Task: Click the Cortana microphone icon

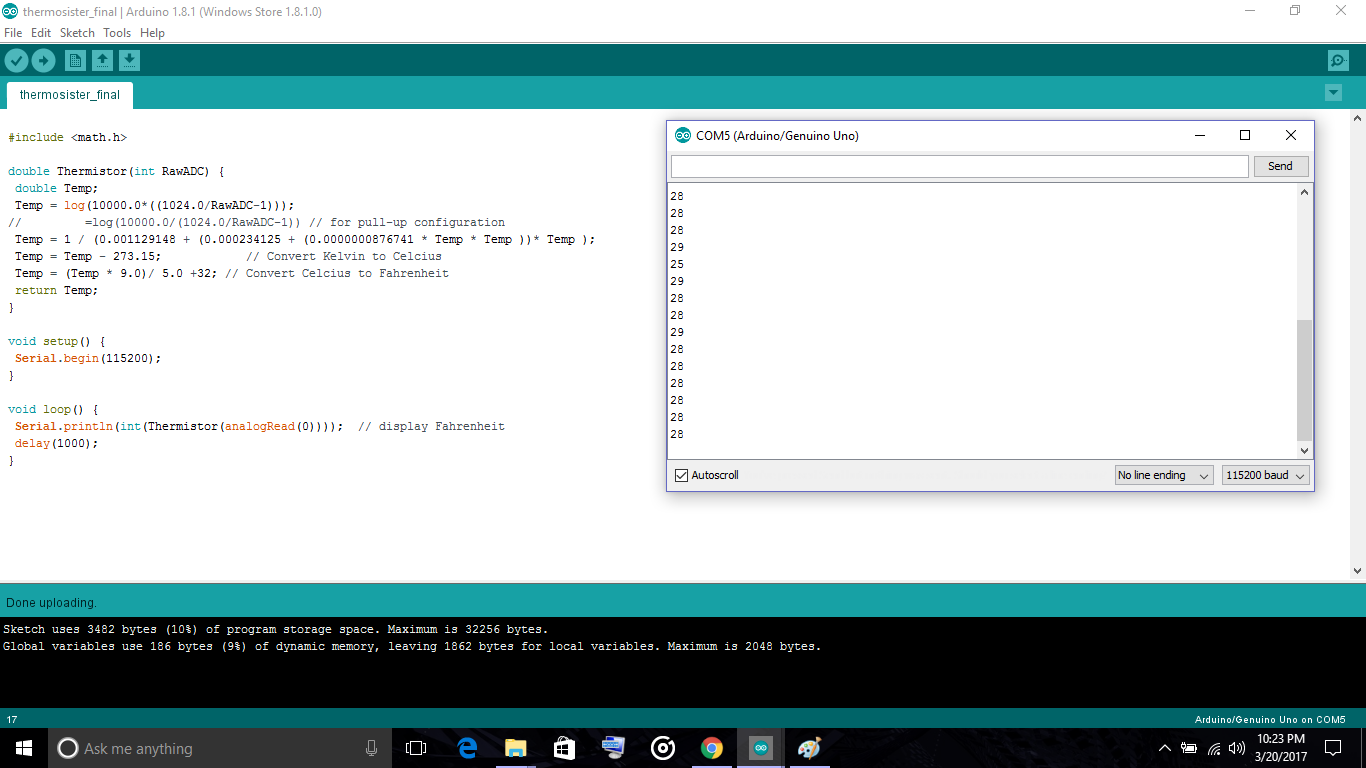Action: click(x=372, y=748)
